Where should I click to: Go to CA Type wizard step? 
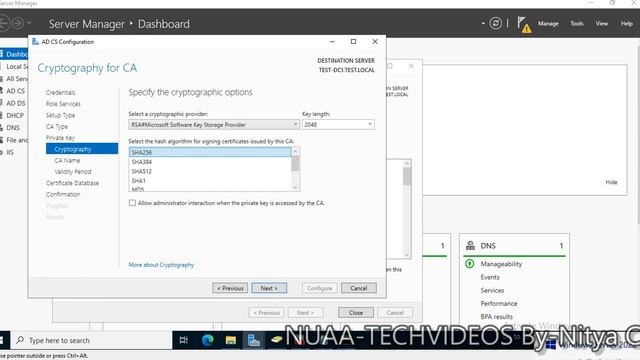[57, 127]
